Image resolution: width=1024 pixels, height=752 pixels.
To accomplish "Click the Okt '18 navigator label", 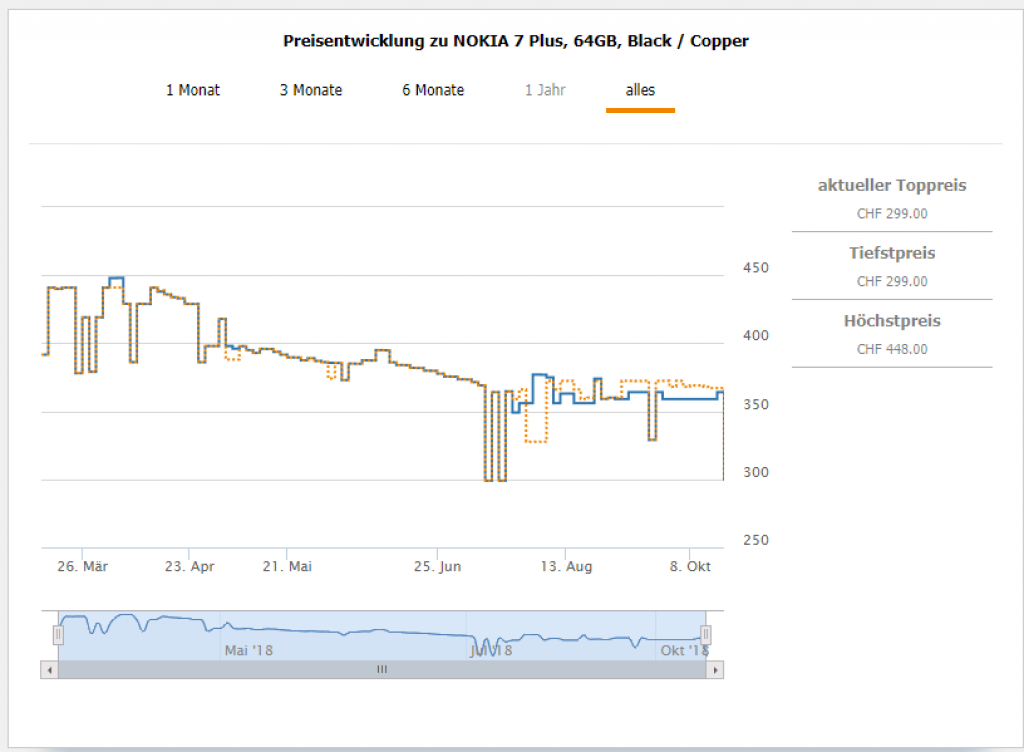I will pos(684,651).
